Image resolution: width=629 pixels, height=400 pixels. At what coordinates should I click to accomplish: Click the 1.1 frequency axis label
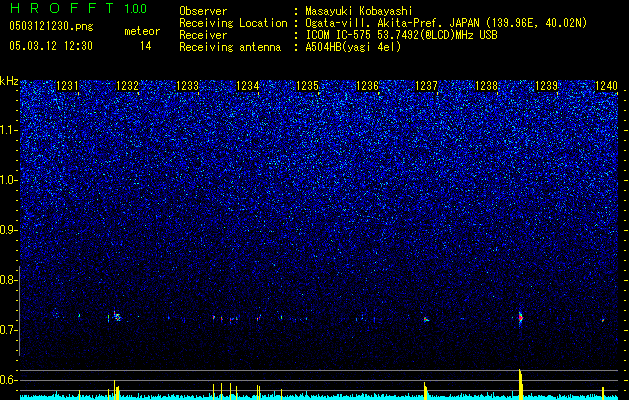tap(9, 130)
